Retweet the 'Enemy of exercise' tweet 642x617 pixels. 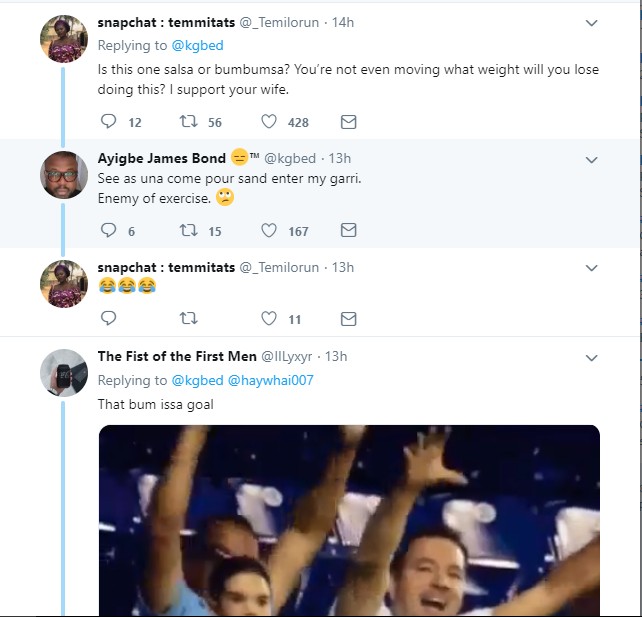coord(187,230)
